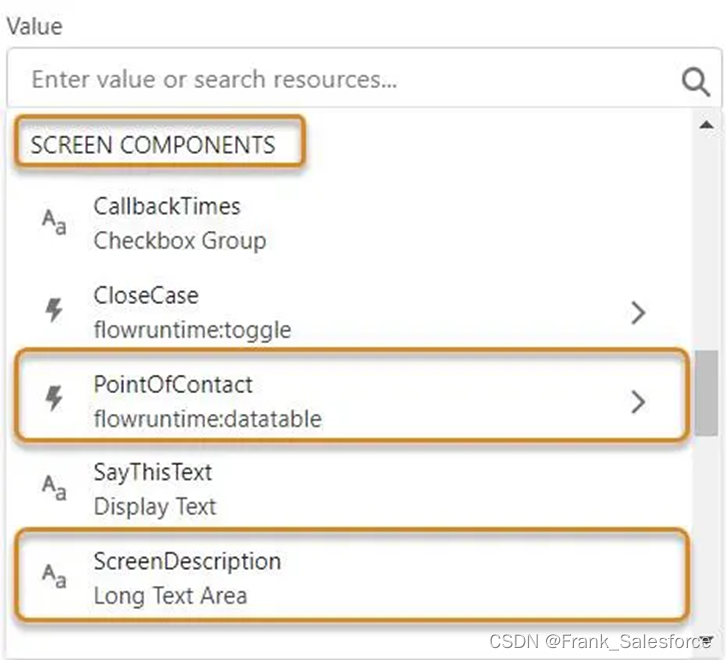This screenshot has height=660, width=726.
Task: Click the Long Text Area type label
Action: tap(170, 596)
